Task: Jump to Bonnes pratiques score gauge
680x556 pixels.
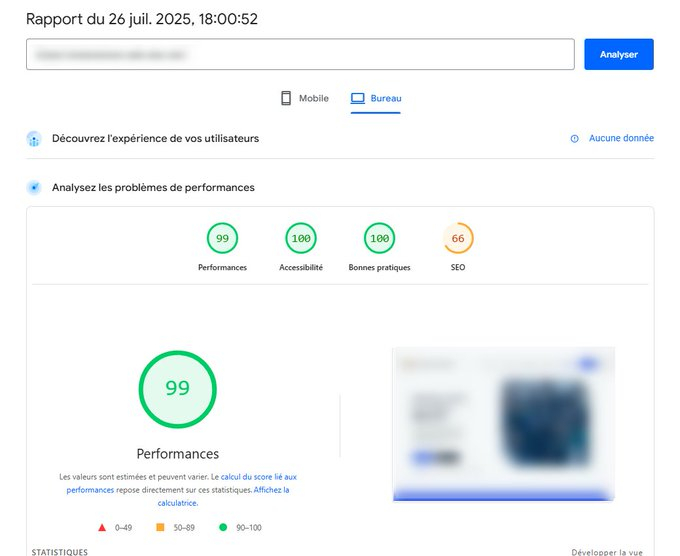Action: [379, 239]
